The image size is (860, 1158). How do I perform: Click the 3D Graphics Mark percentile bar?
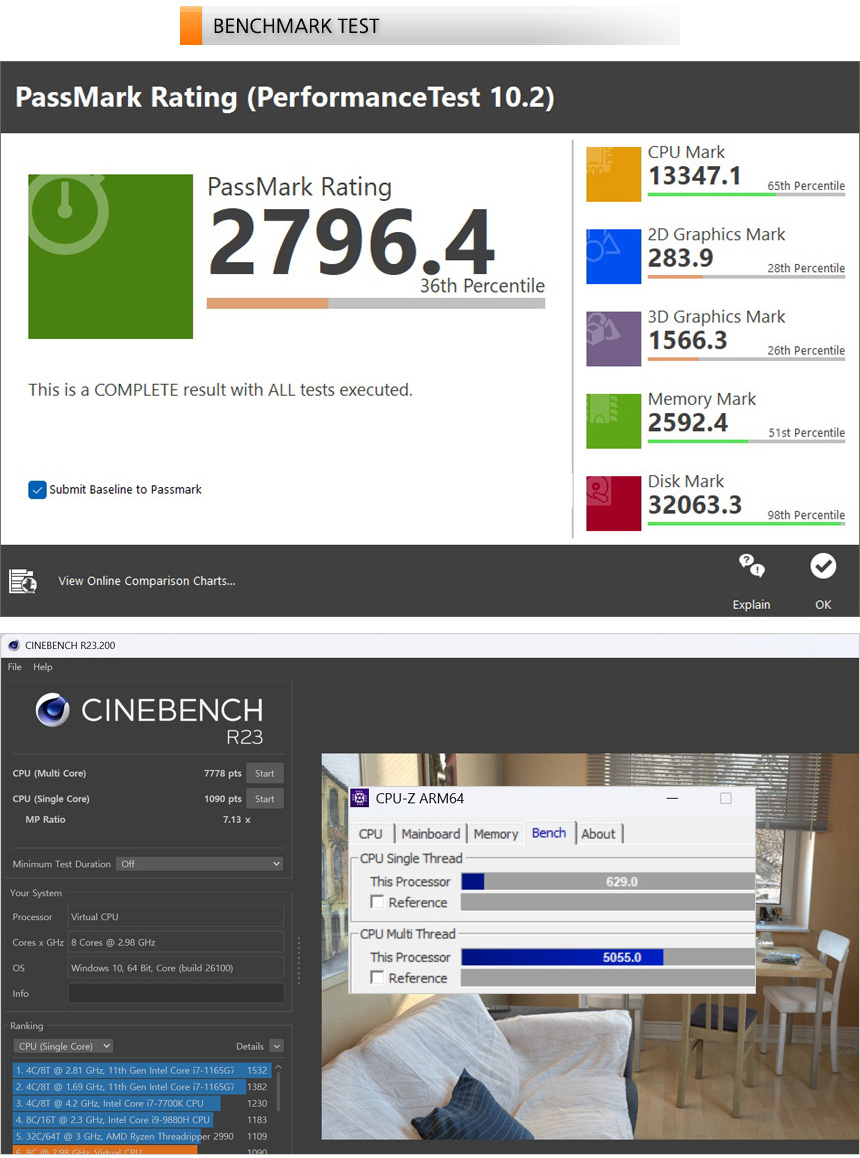[x=746, y=359]
